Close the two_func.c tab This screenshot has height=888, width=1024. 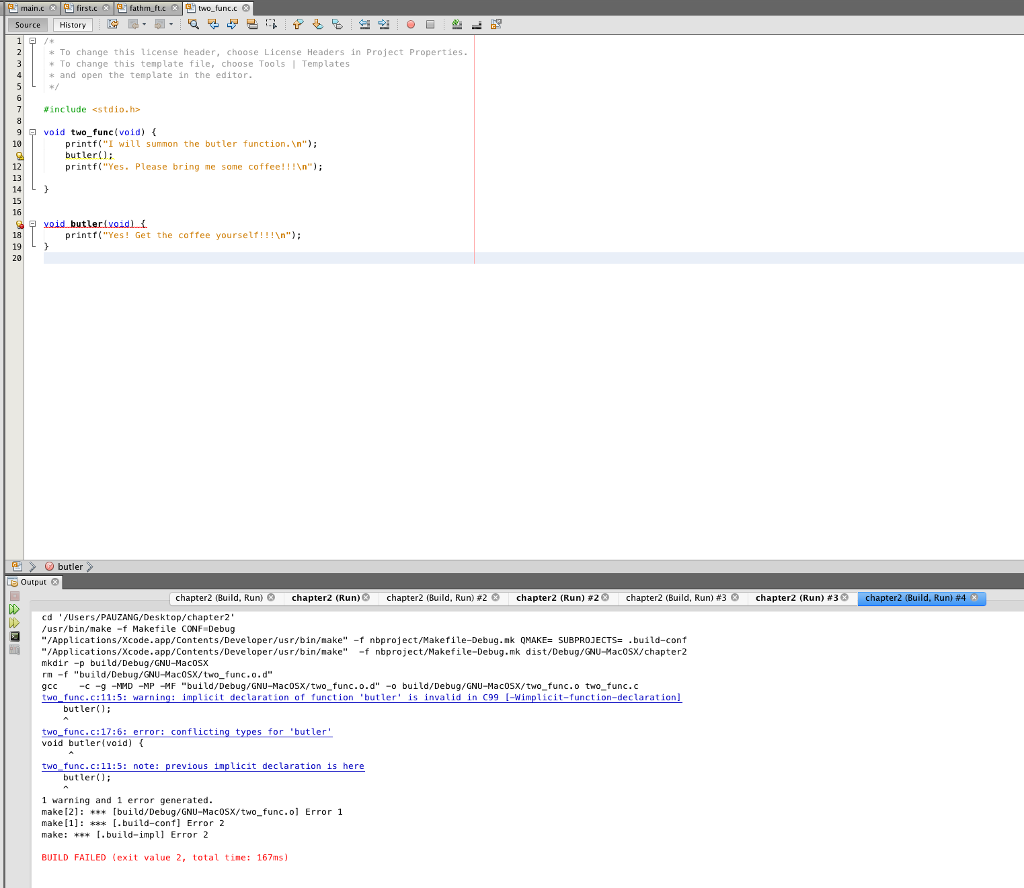click(x=246, y=8)
